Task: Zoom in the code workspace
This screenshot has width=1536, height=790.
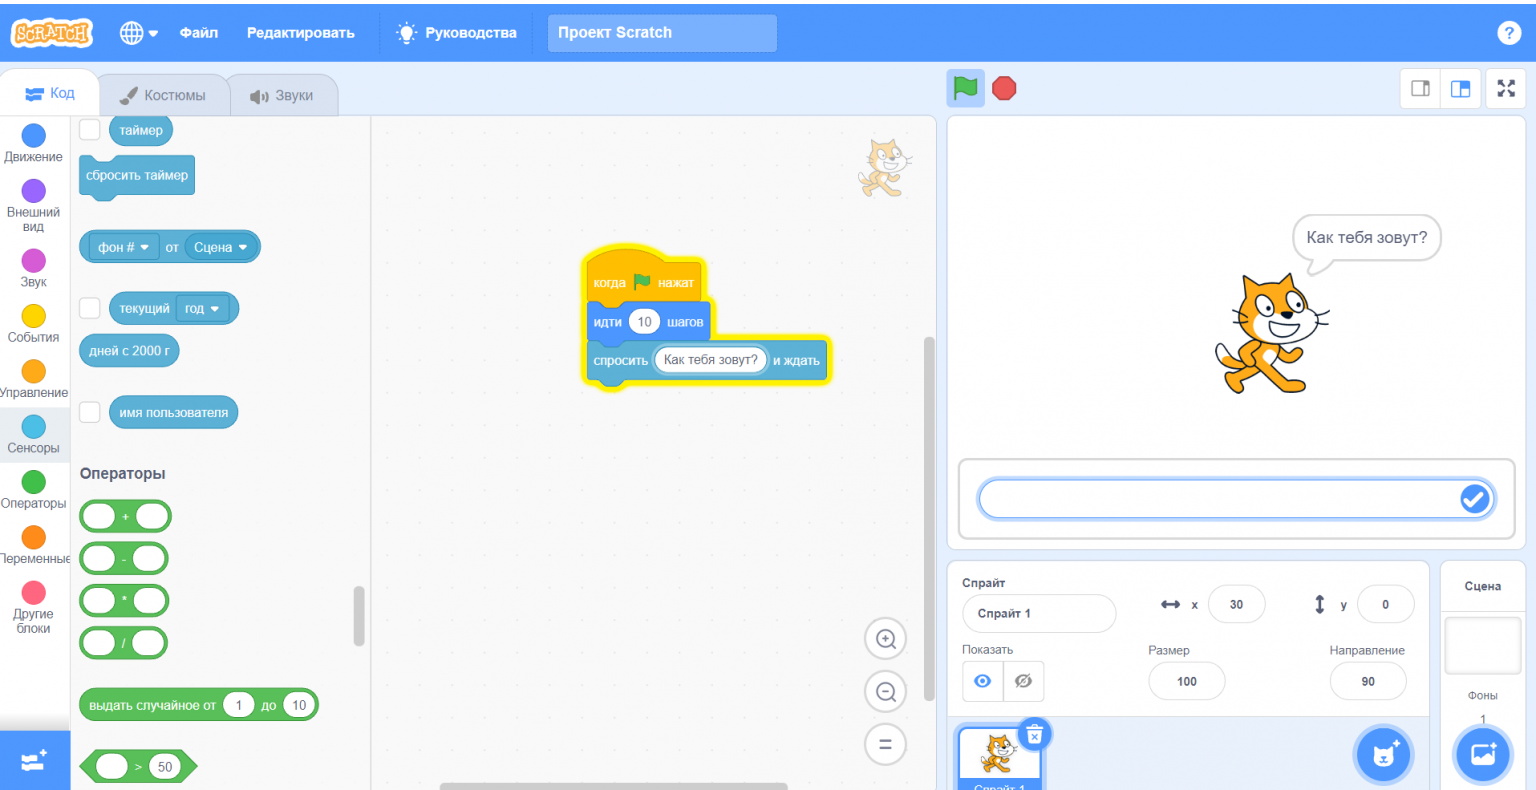Action: [885, 639]
